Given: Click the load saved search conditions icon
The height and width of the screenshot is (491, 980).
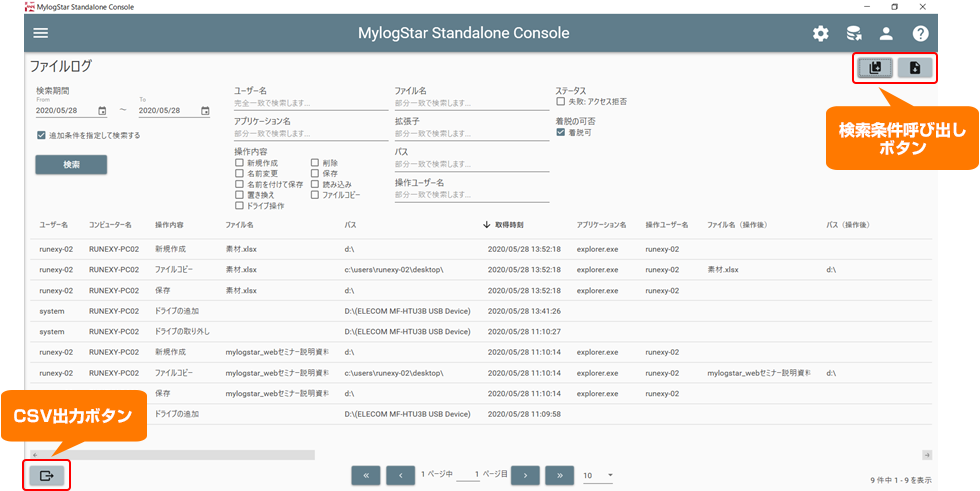Looking at the screenshot, I should pos(875,68).
